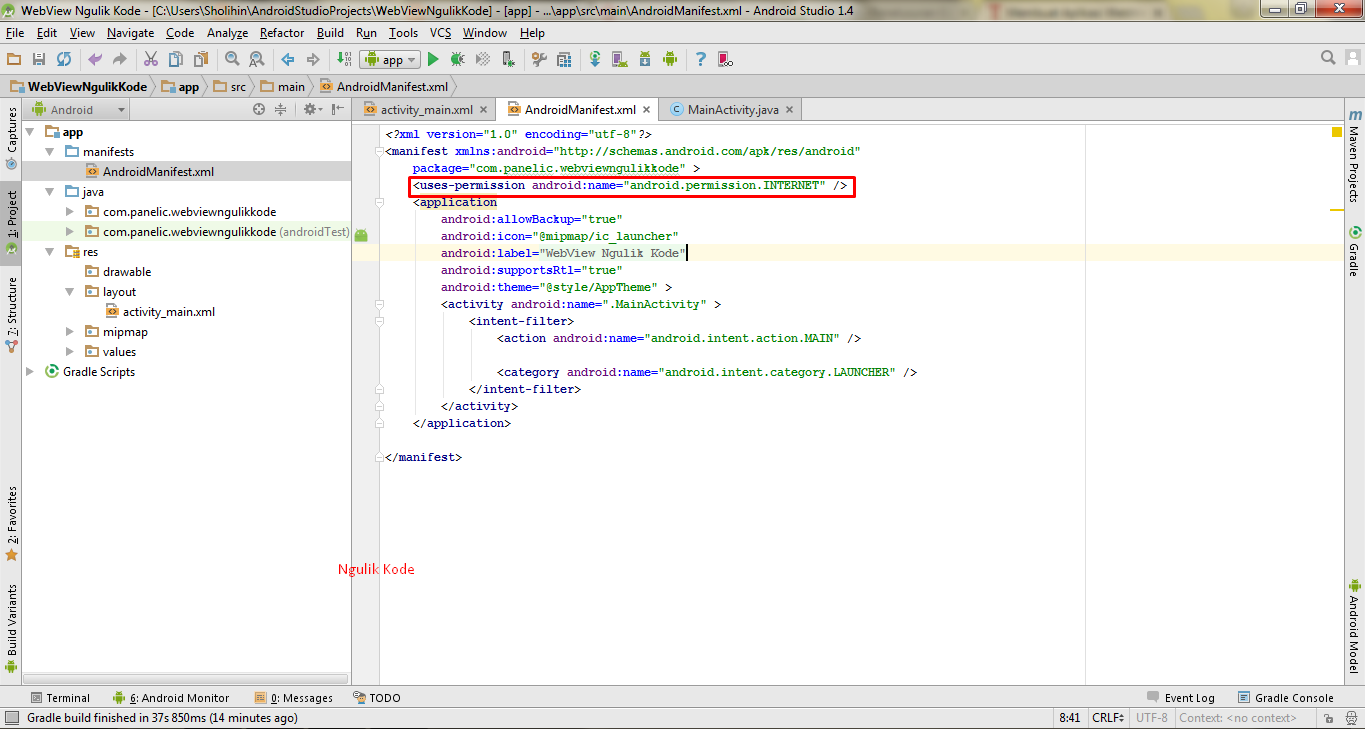Click Collapse All icon in Project panel
Image resolution: width=1365 pixels, height=729 pixels.
(281, 109)
